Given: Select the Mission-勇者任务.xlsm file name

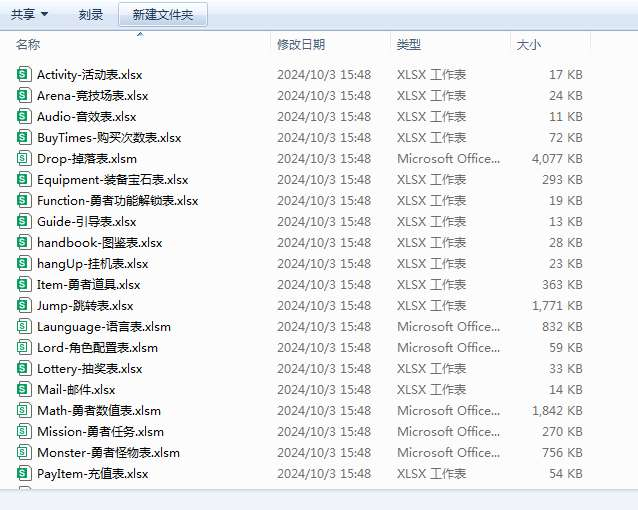Looking at the screenshot, I should click(100, 432).
